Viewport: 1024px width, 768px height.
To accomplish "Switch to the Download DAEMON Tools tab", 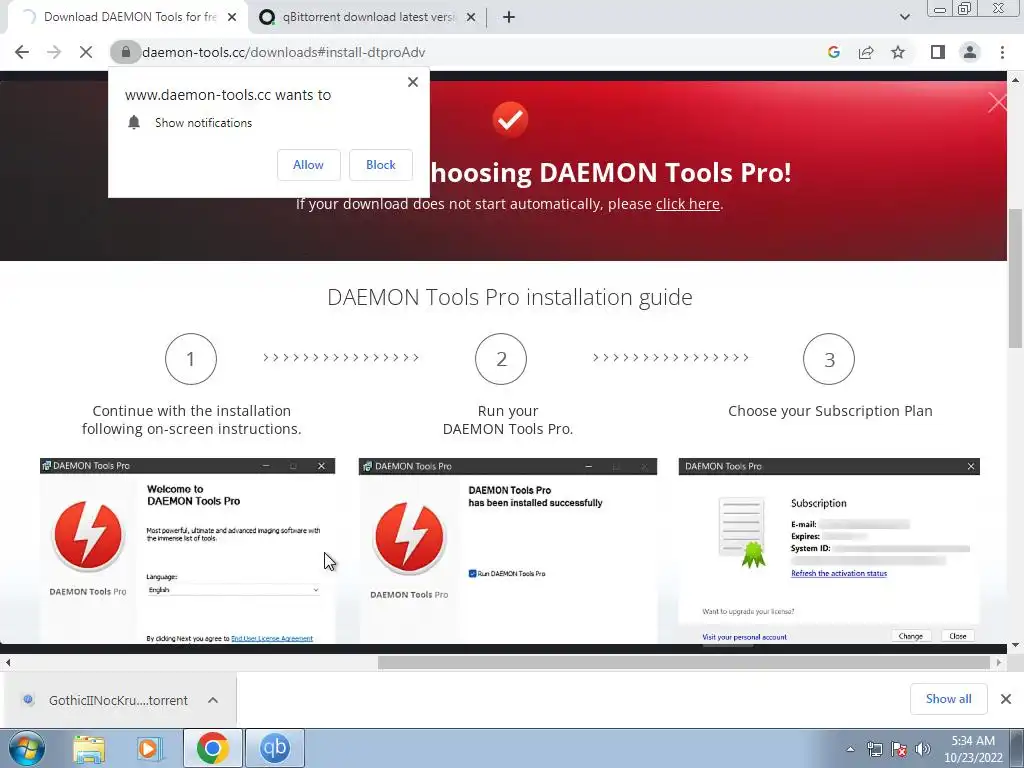I will click(x=127, y=17).
